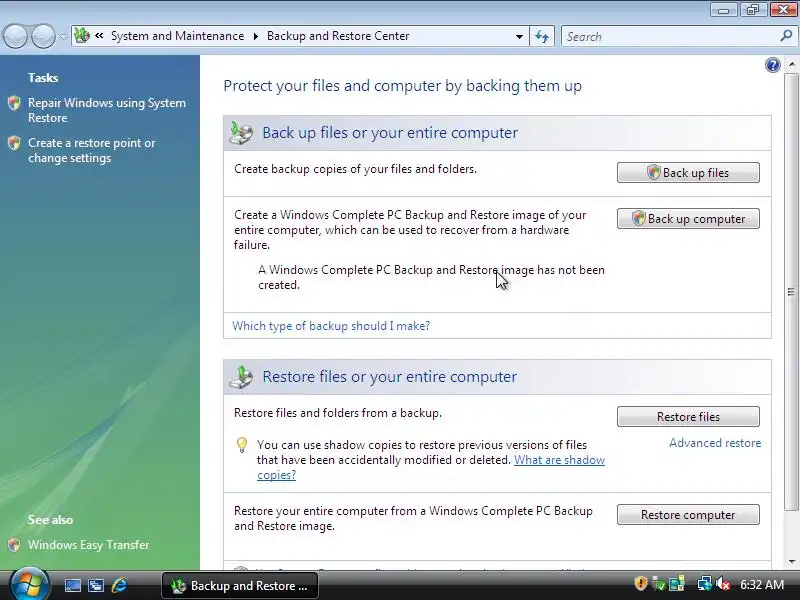Open Create a restore point or change settings
The width and height of the screenshot is (800, 600).
91,151
